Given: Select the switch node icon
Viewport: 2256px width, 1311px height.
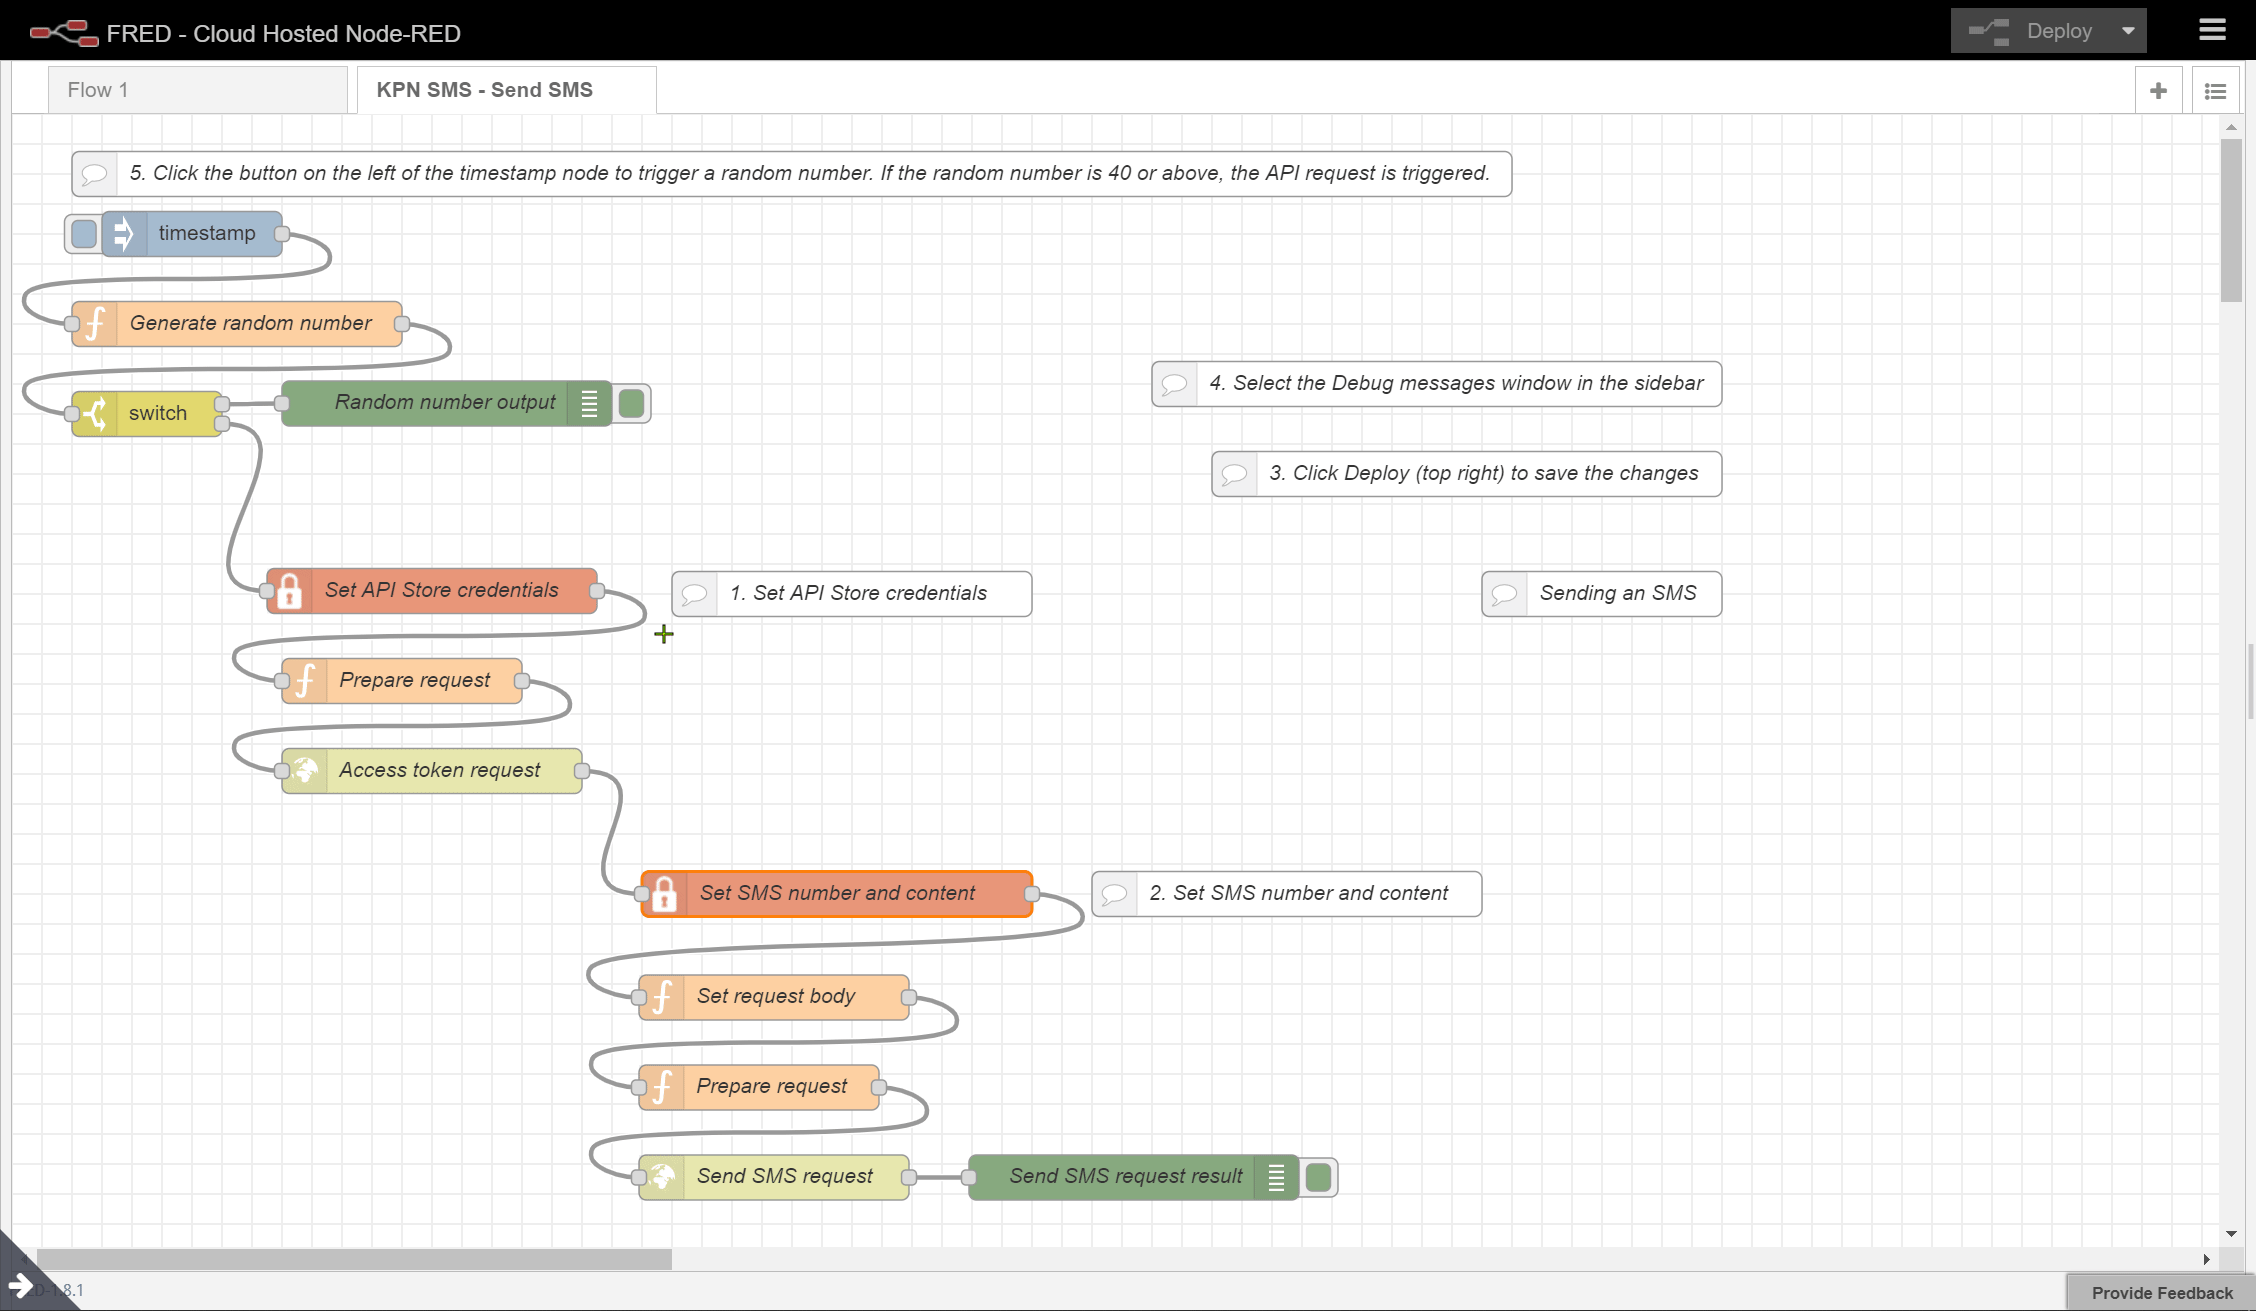Looking at the screenshot, I should tap(95, 414).
